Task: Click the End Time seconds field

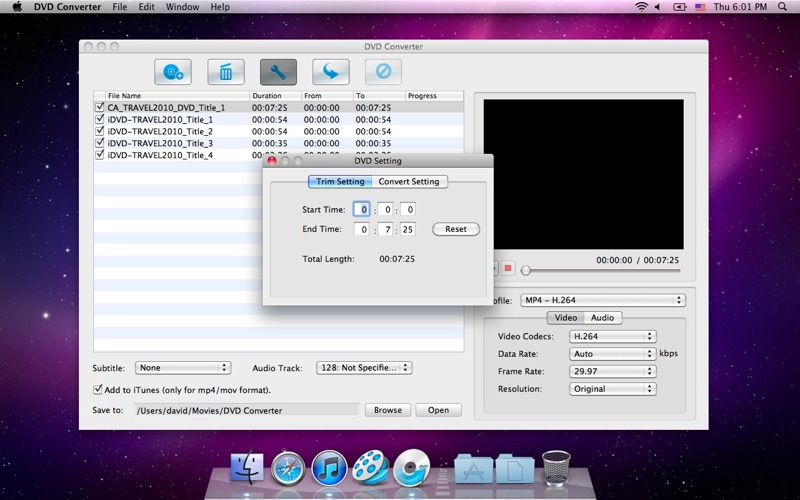Action: [x=408, y=229]
